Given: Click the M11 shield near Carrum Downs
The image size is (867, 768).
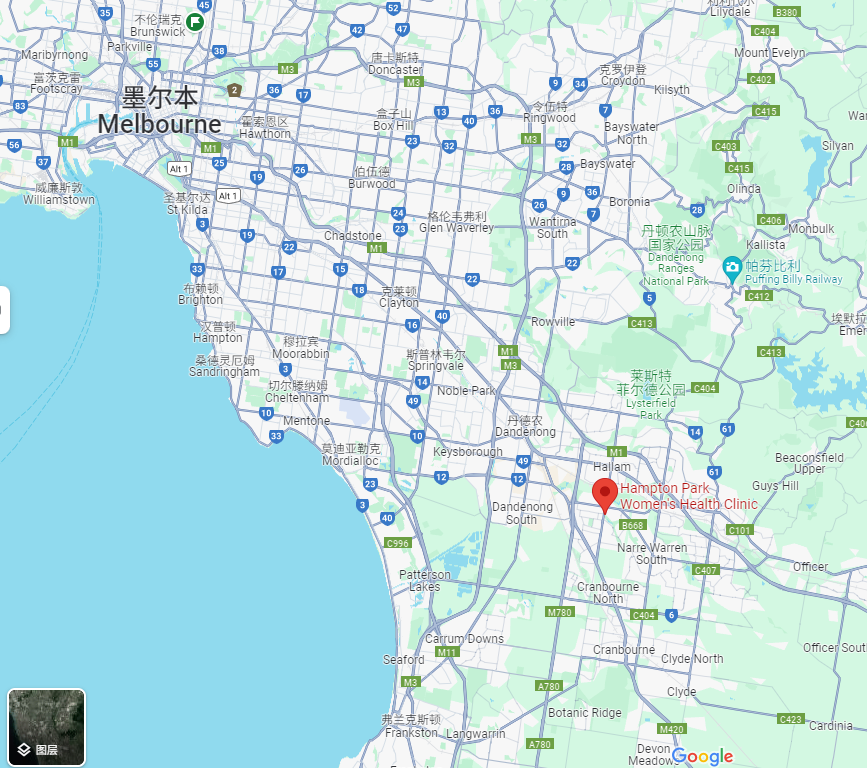Looking at the screenshot, I should (x=446, y=652).
